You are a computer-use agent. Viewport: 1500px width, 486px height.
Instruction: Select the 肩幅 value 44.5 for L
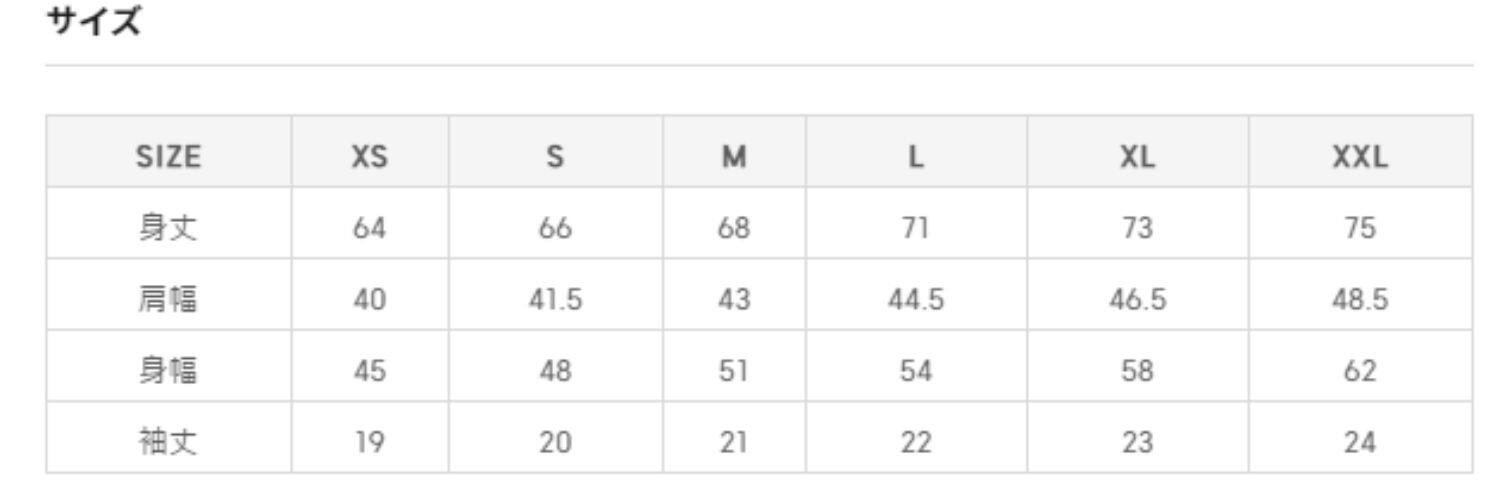click(x=916, y=299)
